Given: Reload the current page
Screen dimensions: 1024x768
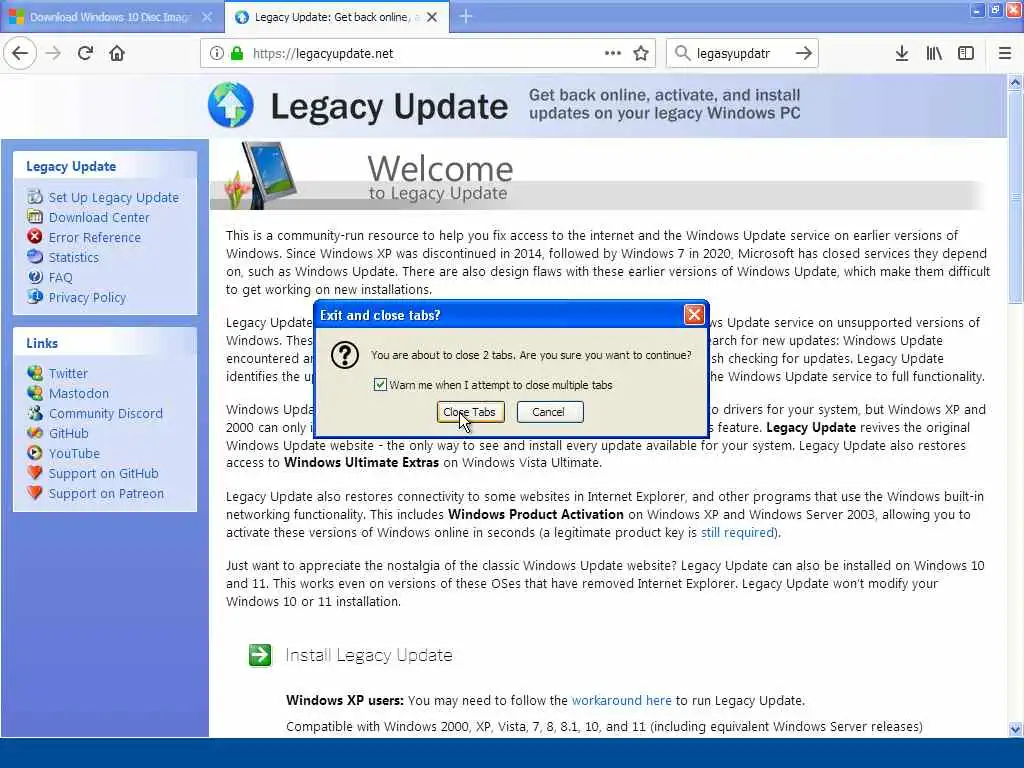Looking at the screenshot, I should 86,54.
